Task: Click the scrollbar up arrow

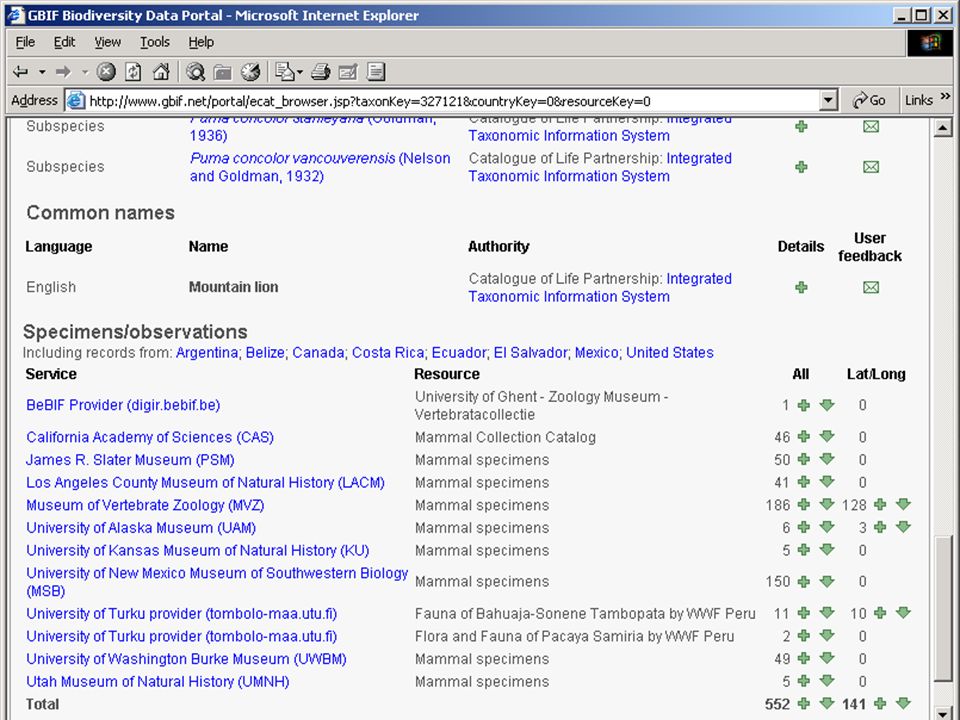Action: pos(942,129)
